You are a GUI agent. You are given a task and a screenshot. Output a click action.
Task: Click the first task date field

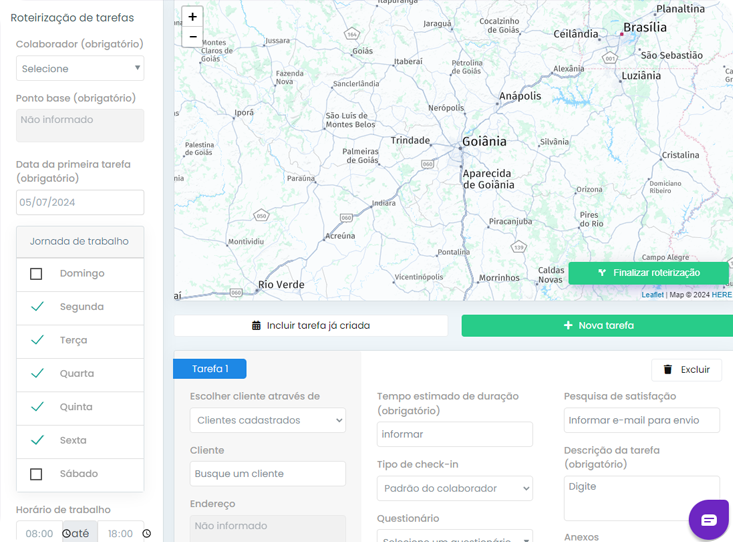click(x=80, y=202)
